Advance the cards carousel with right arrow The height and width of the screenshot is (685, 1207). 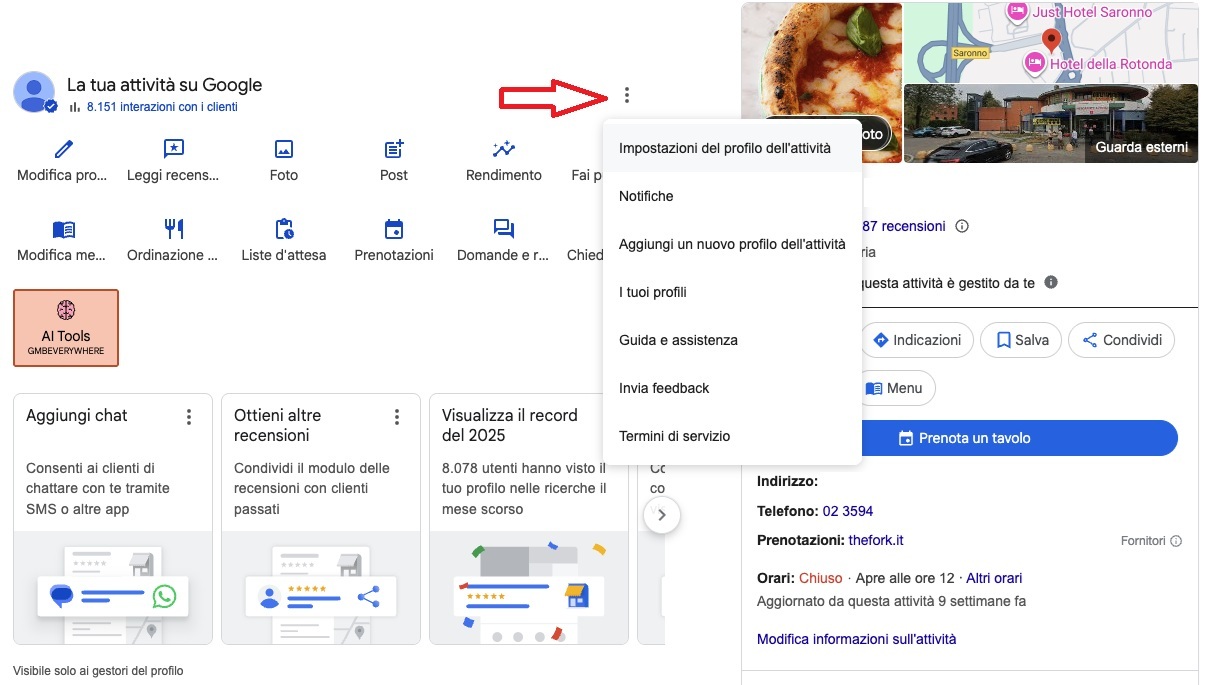click(662, 516)
